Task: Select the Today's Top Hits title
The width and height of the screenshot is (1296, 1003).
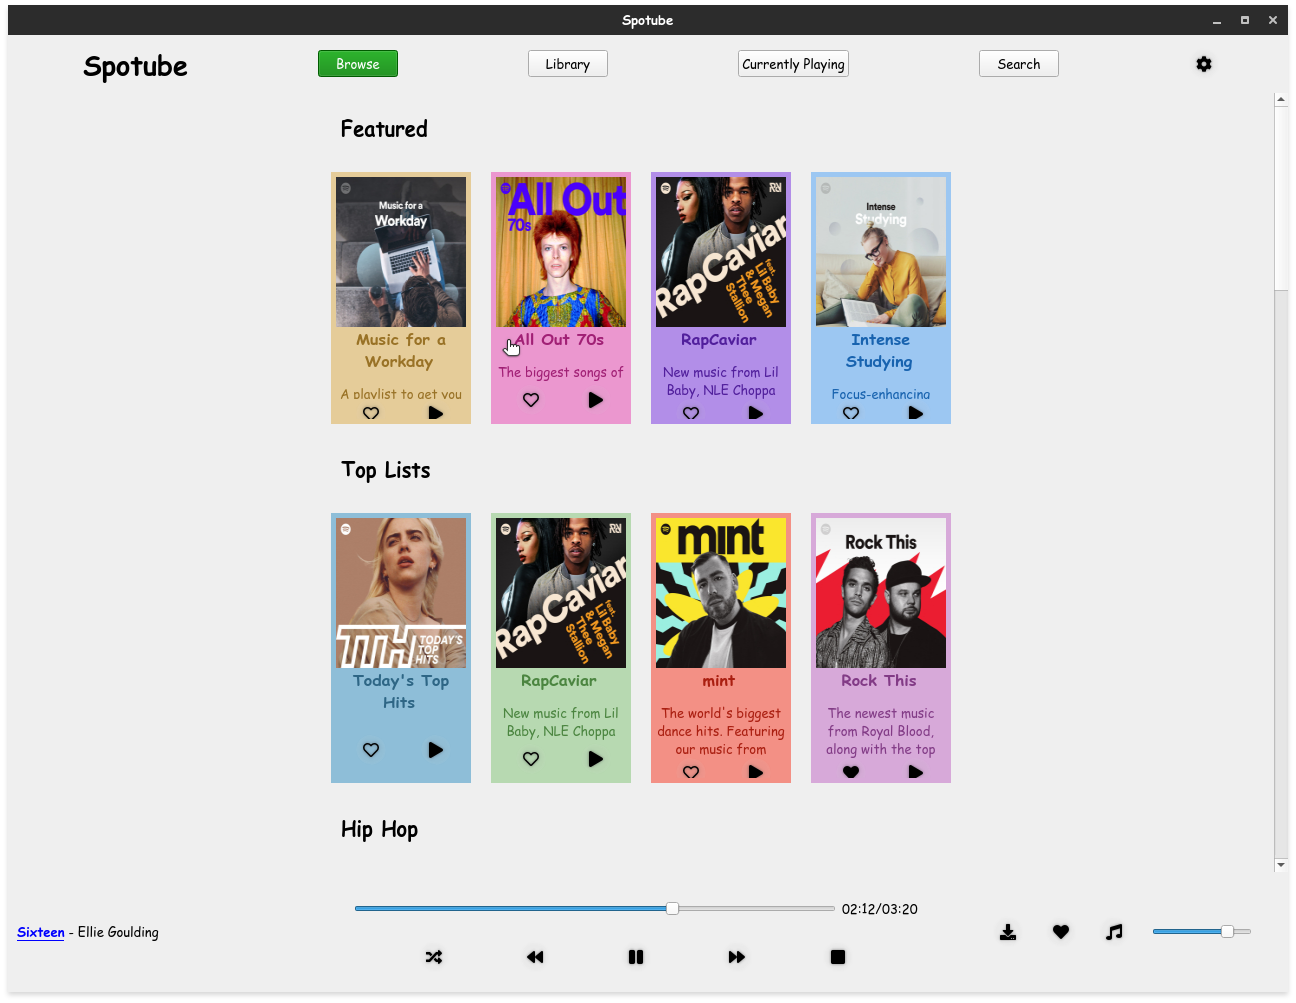Action: tap(400, 692)
